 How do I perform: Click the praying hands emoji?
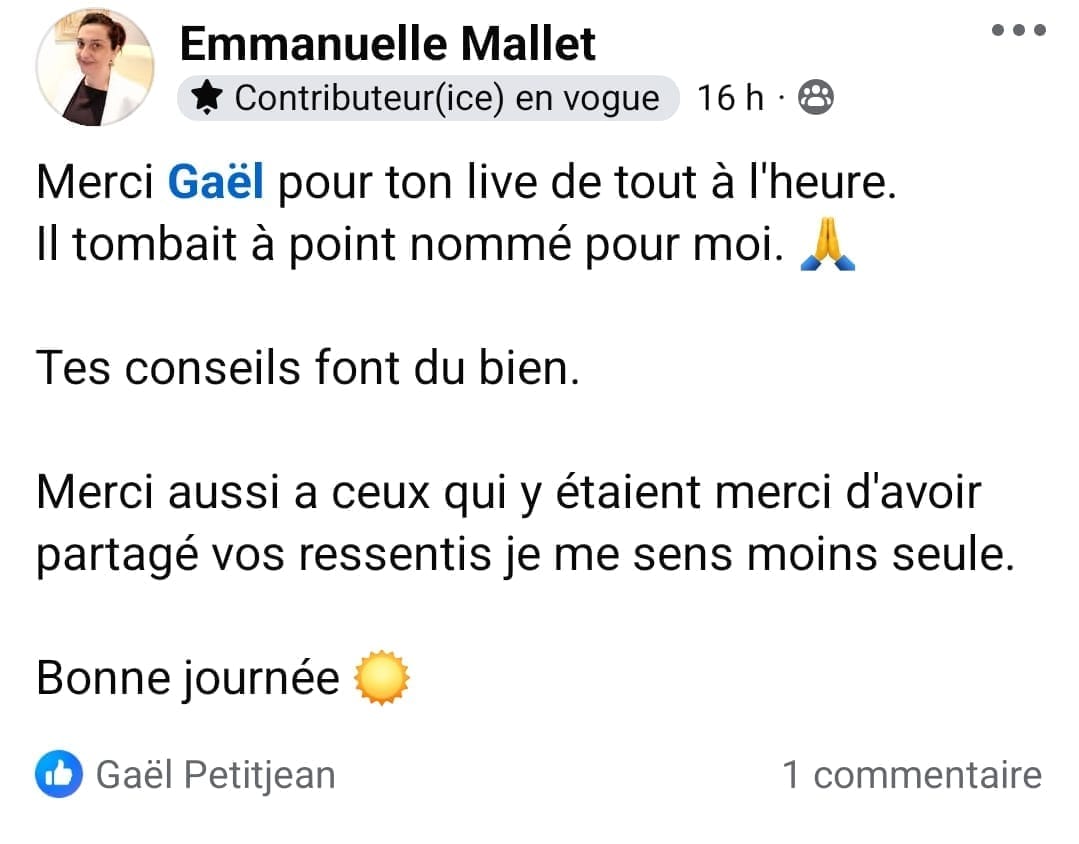point(827,247)
